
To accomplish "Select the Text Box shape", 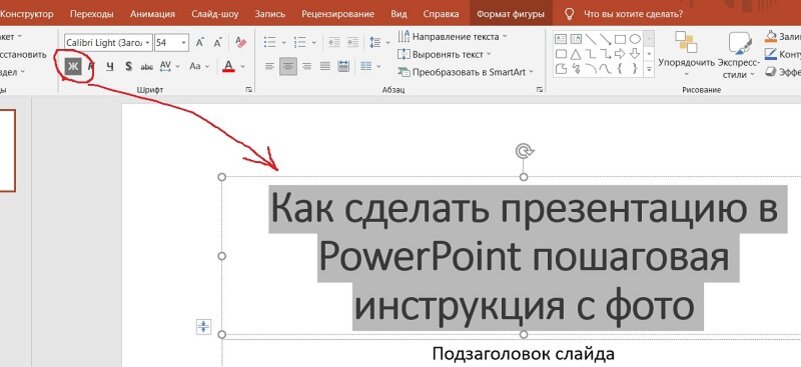I will [561, 39].
